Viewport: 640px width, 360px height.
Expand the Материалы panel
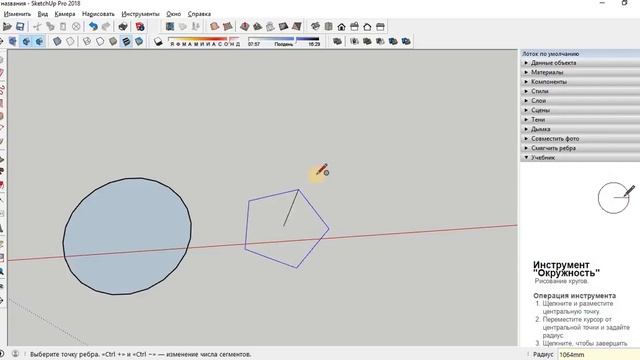pos(580,72)
